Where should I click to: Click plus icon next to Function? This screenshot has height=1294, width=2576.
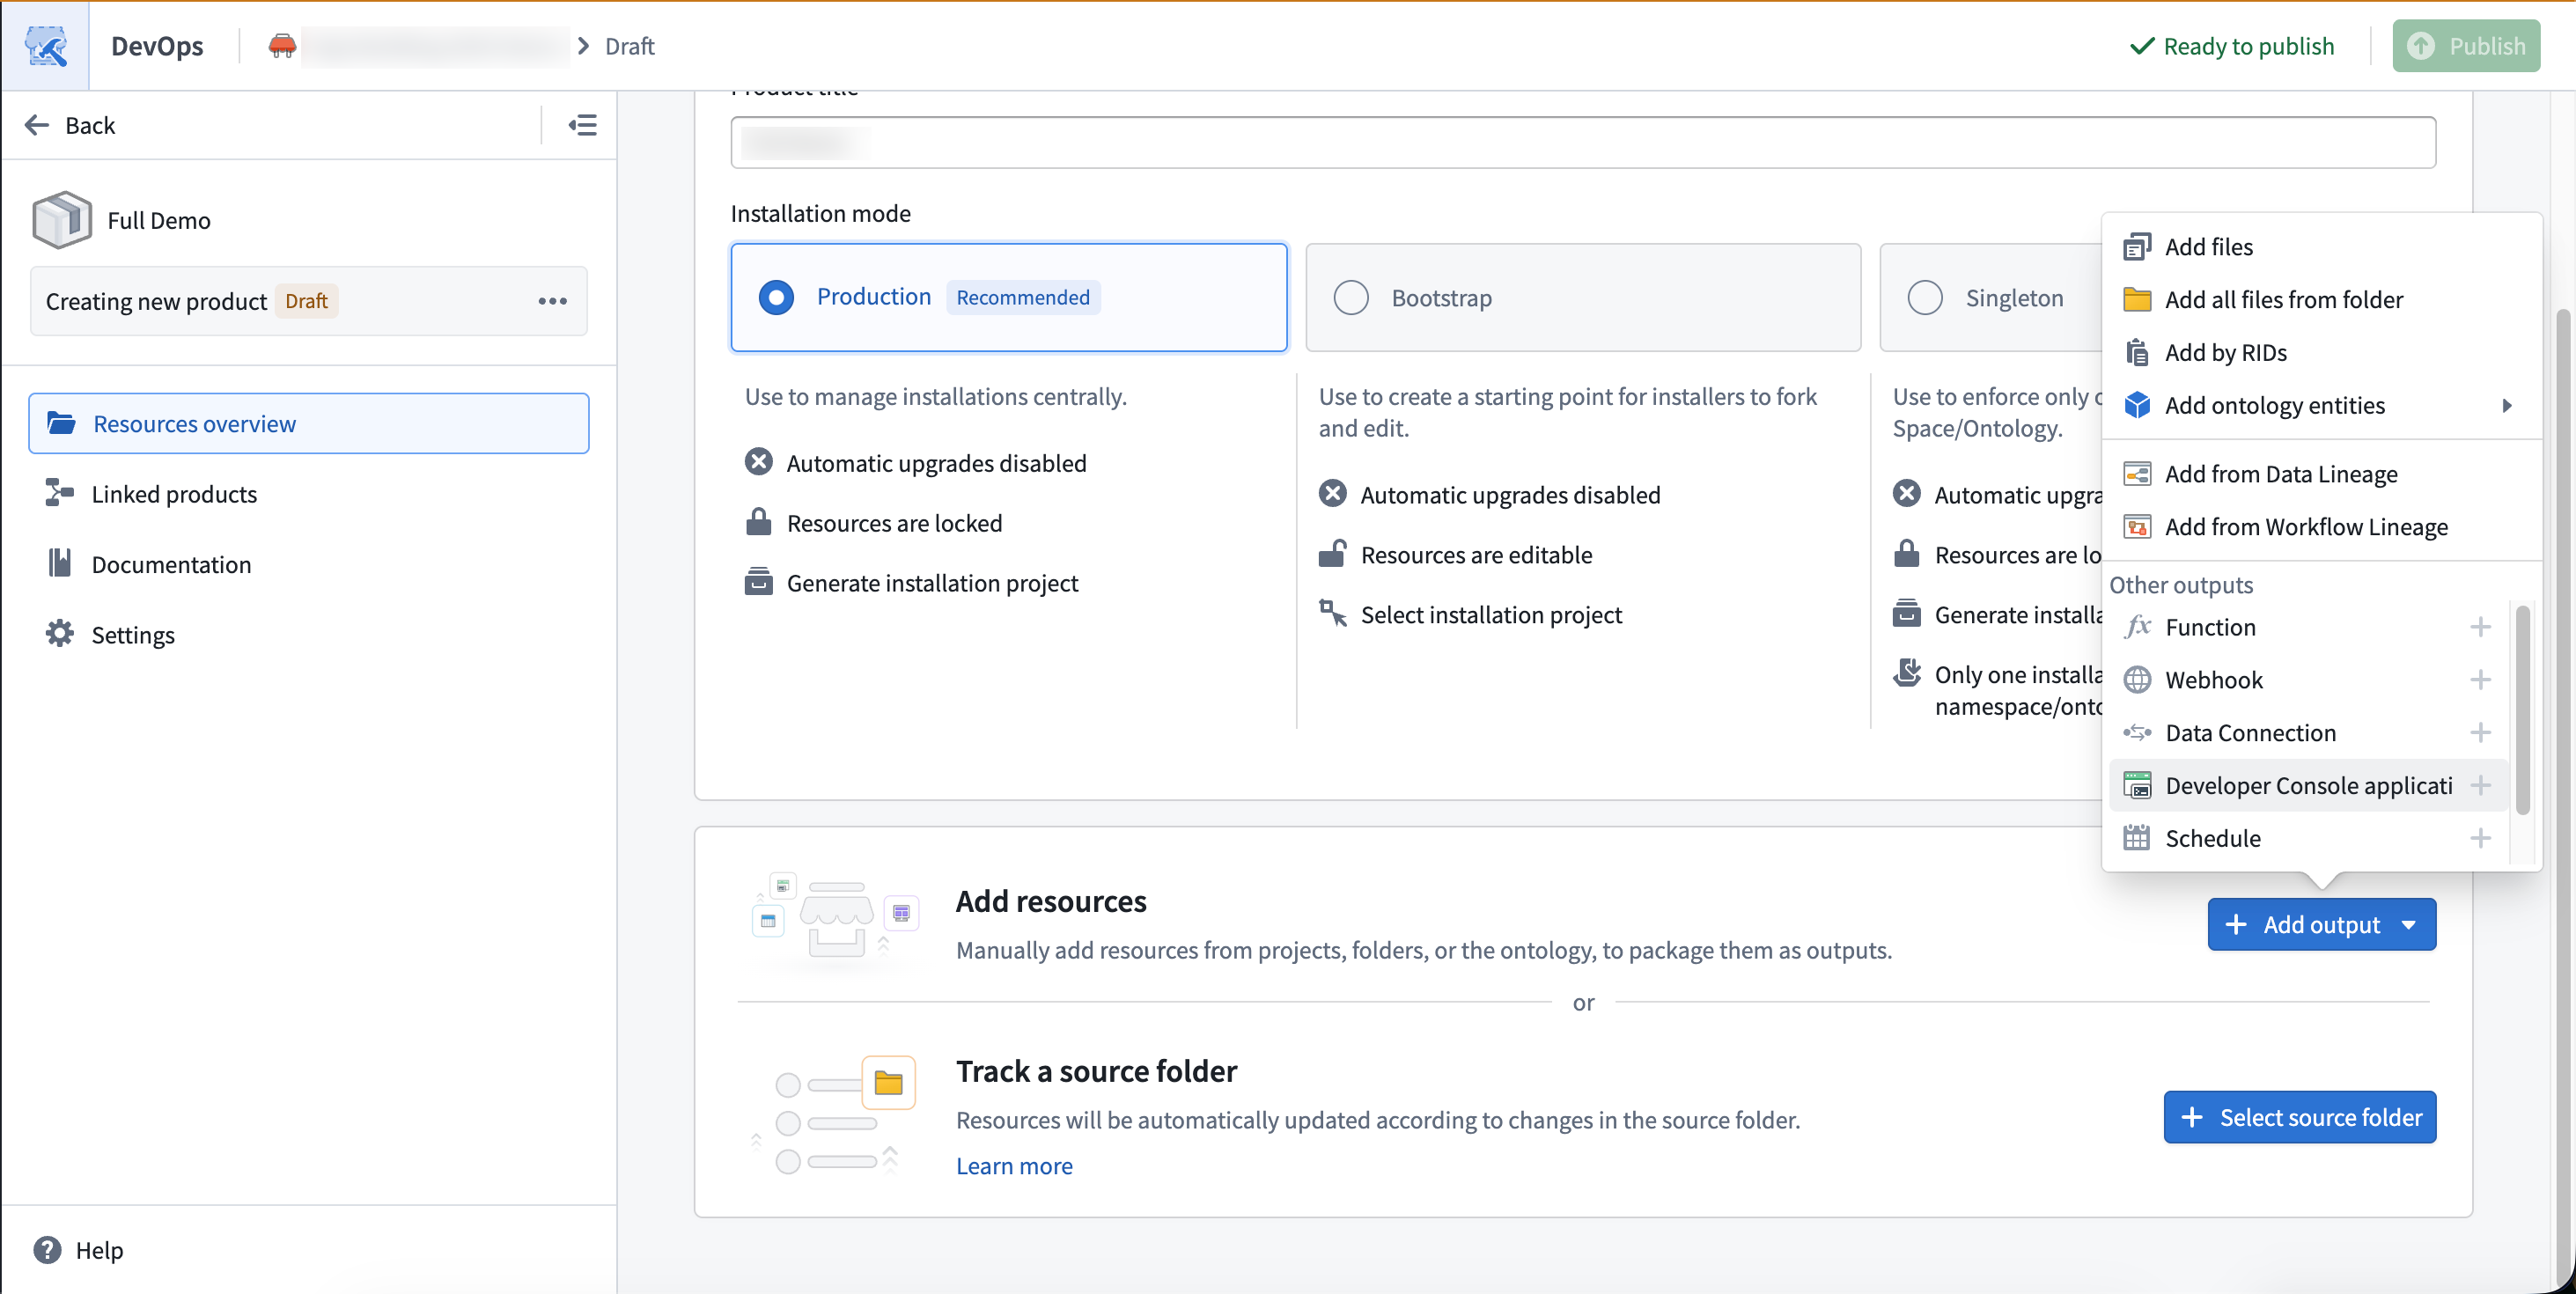point(2480,627)
